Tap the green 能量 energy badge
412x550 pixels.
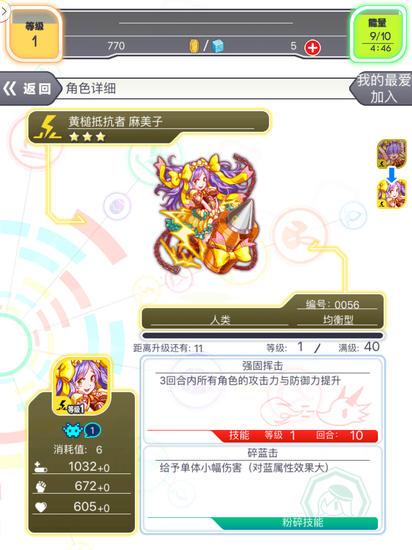(x=379, y=35)
